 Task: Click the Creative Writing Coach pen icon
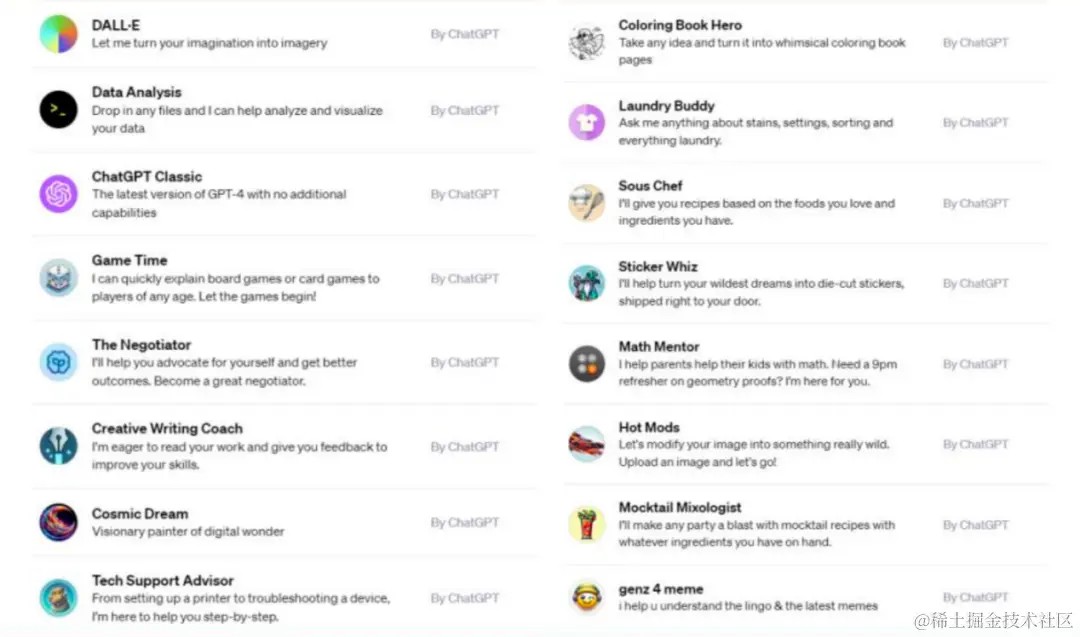59,446
